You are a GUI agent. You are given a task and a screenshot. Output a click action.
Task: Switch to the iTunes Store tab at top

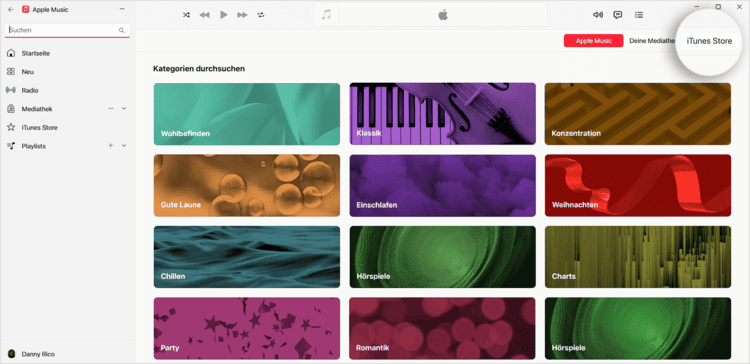[x=709, y=41]
